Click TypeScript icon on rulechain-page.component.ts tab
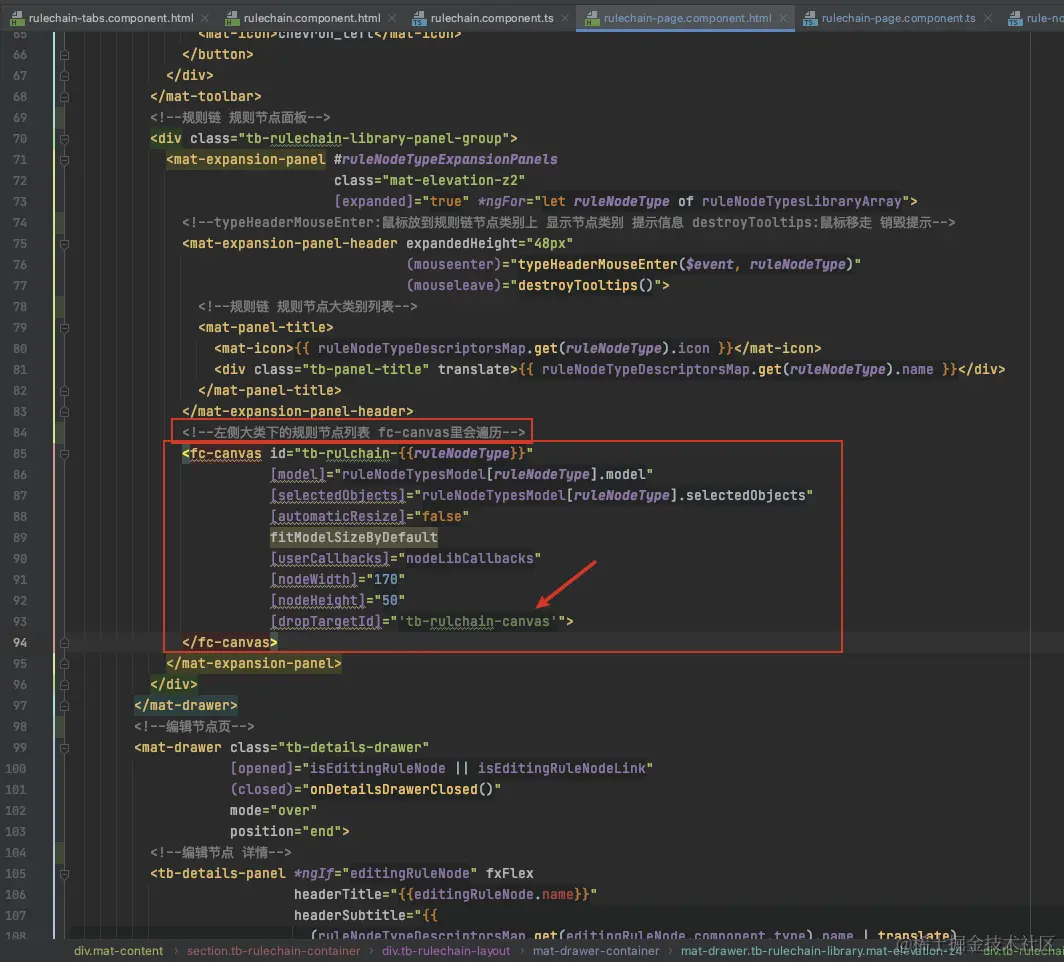Image resolution: width=1064 pixels, height=962 pixels. click(x=810, y=18)
